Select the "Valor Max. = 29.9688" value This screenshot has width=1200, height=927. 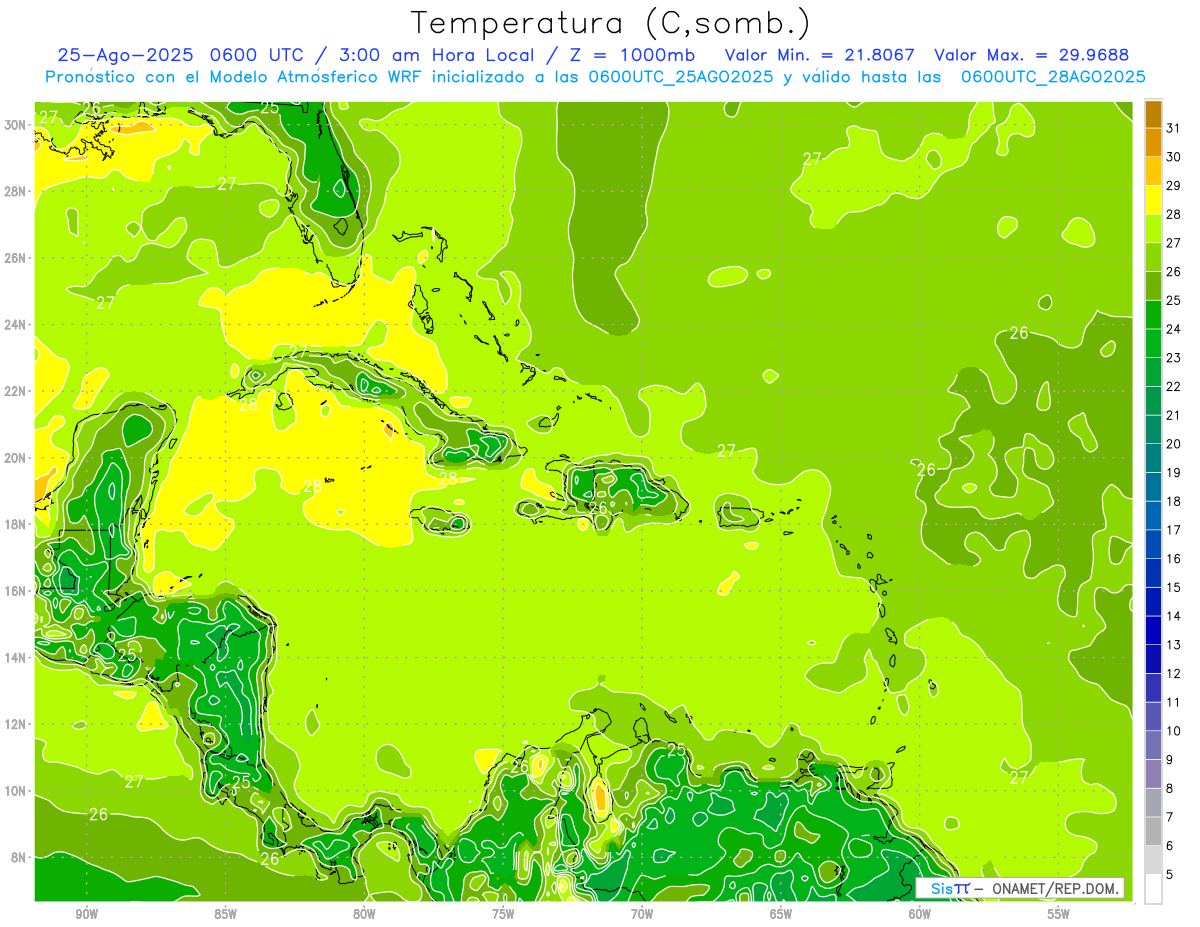[1032, 55]
